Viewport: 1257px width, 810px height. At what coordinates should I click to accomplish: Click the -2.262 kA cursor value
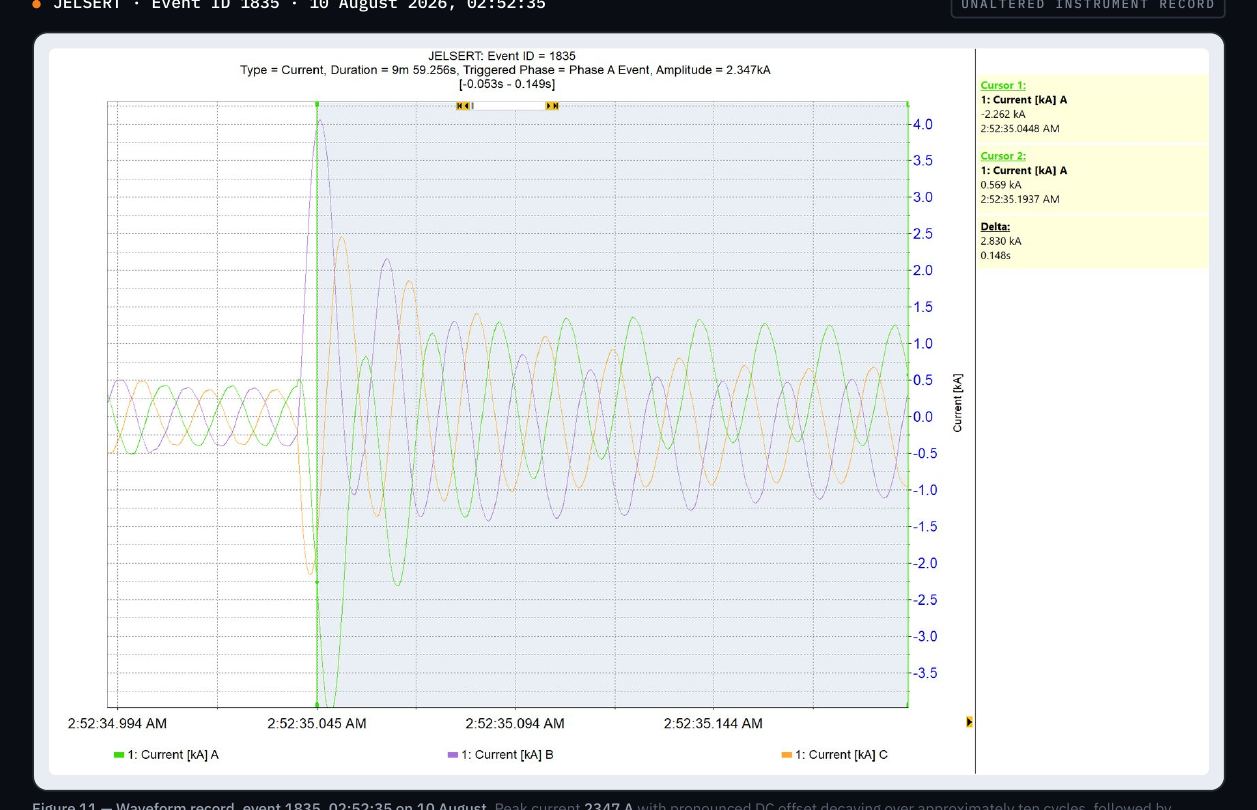1003,114
